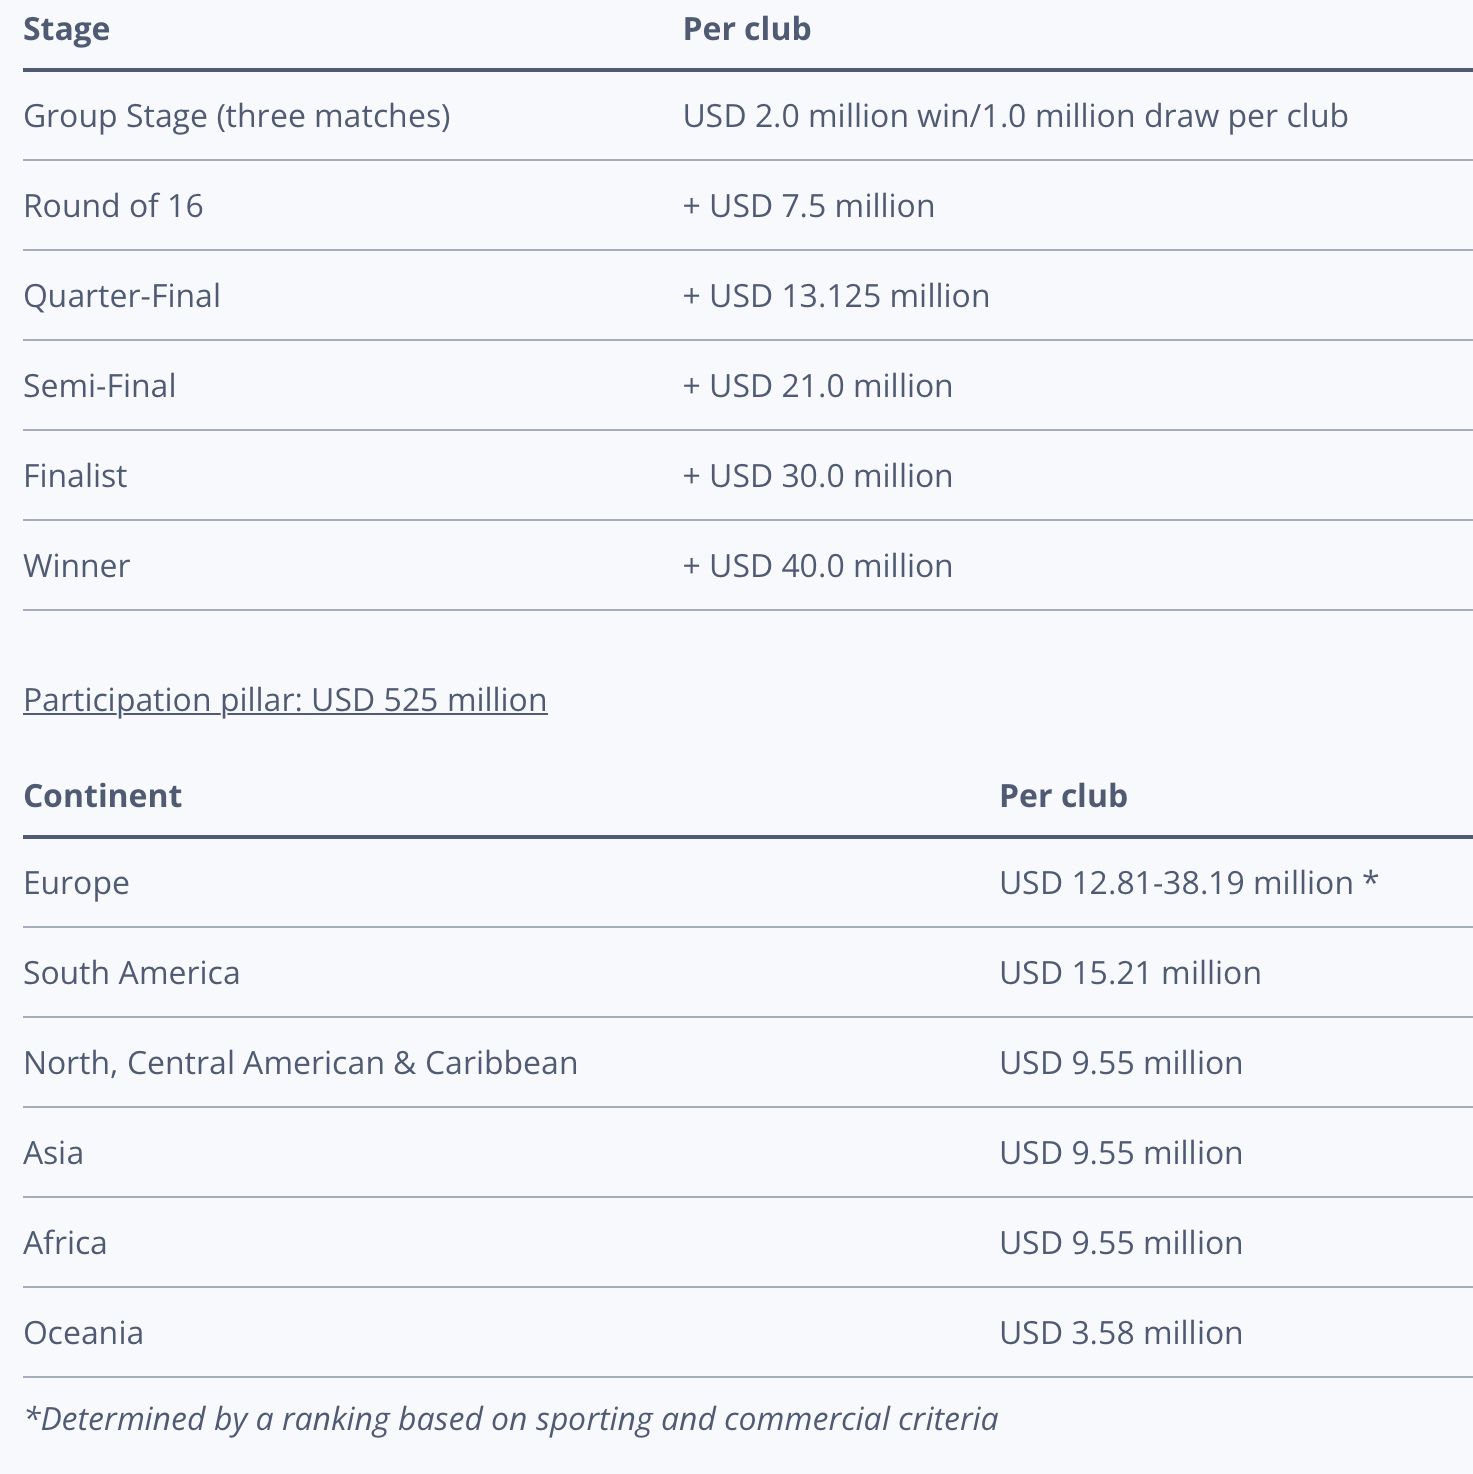Click the Winner row label
The width and height of the screenshot is (1473, 1474).
point(77,566)
